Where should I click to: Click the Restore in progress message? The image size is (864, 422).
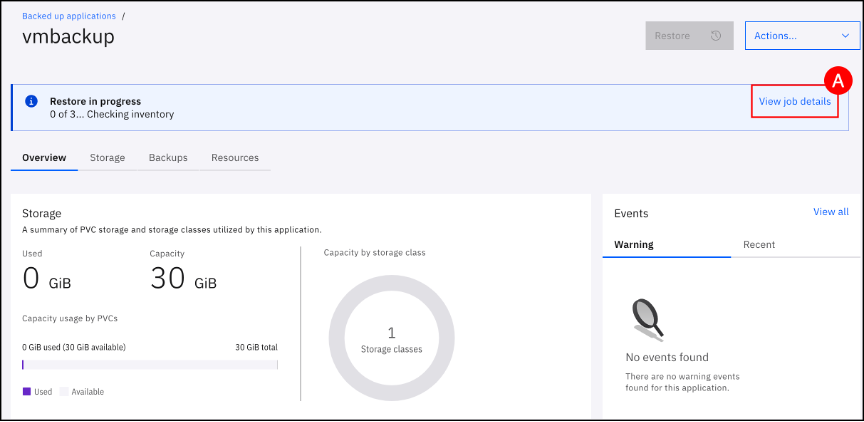click(95, 101)
